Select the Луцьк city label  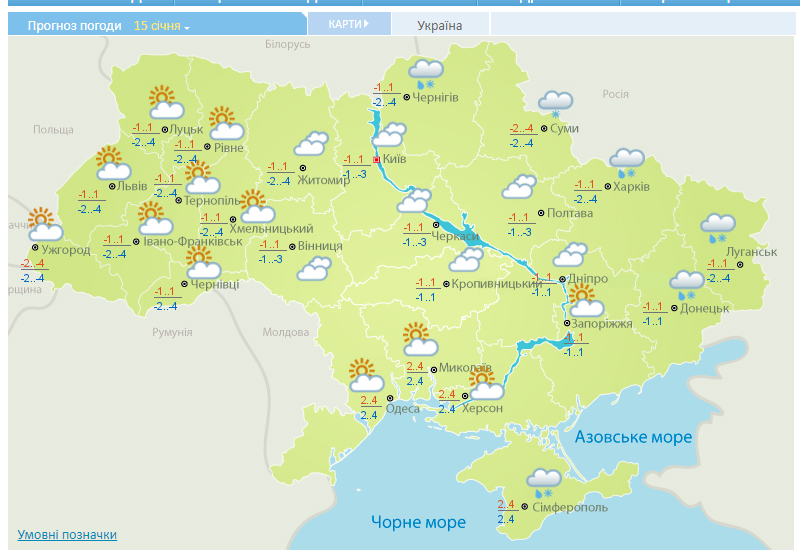click(x=186, y=129)
